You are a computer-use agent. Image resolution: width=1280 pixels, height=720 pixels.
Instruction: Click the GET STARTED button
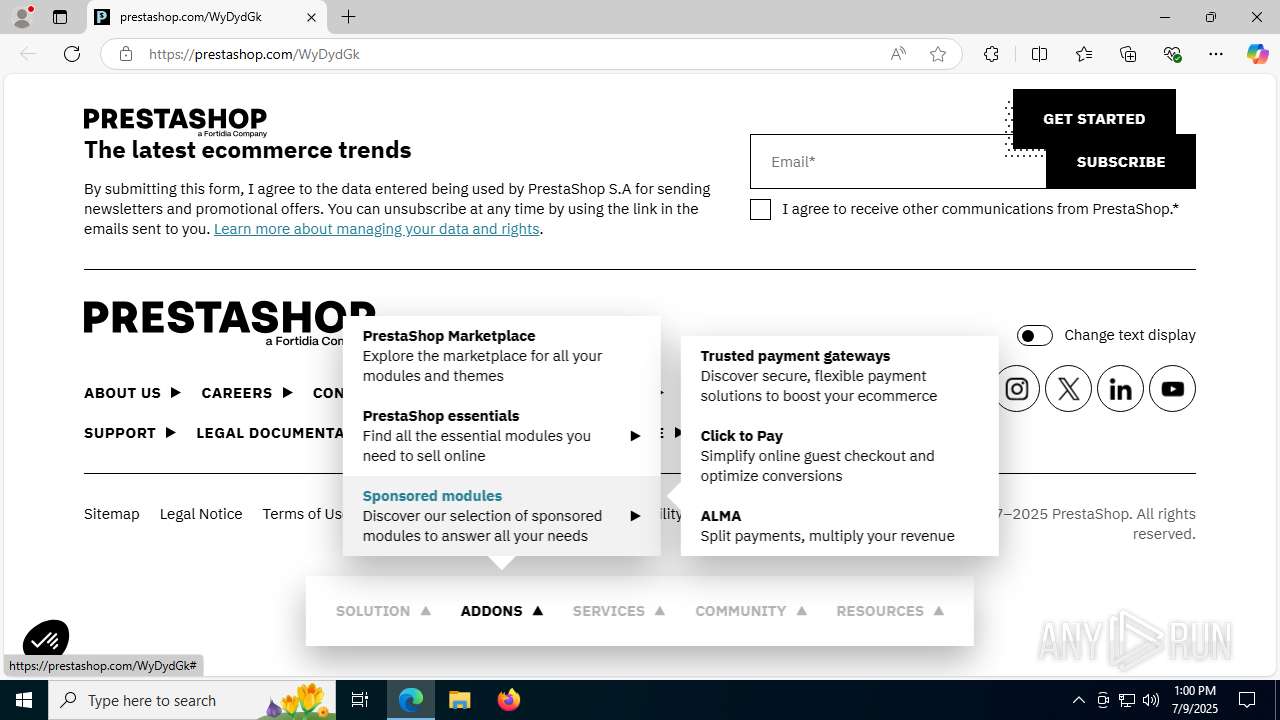pos(1094,119)
